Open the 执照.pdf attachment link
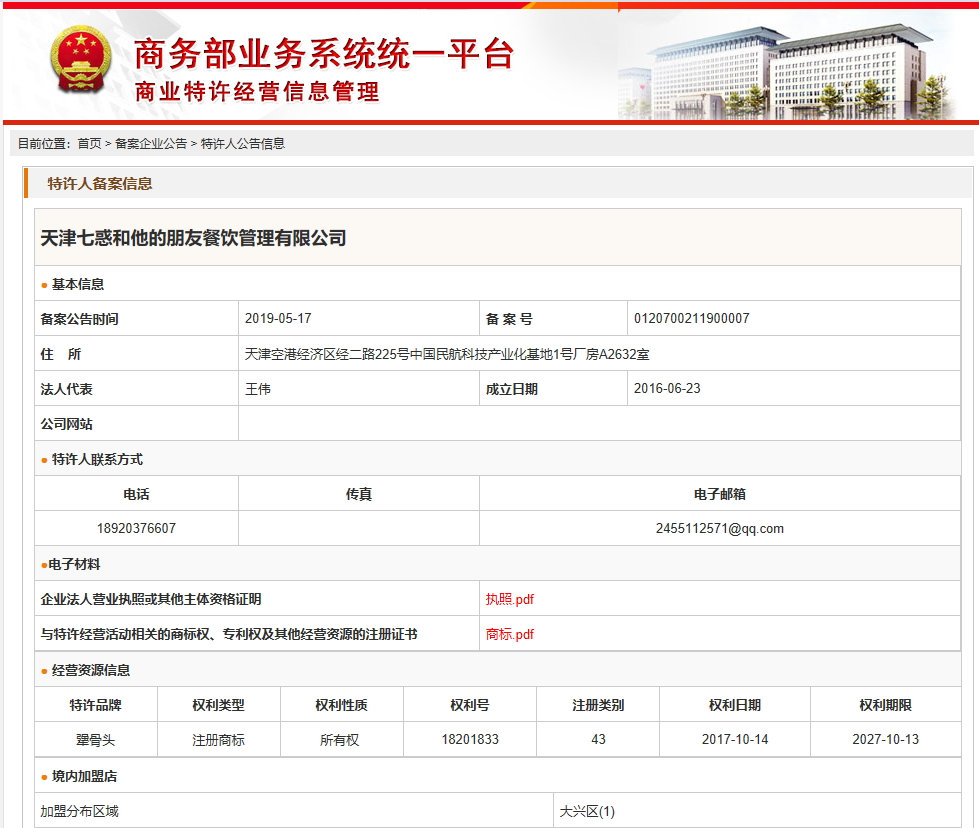This screenshot has height=828, width=979. (509, 599)
